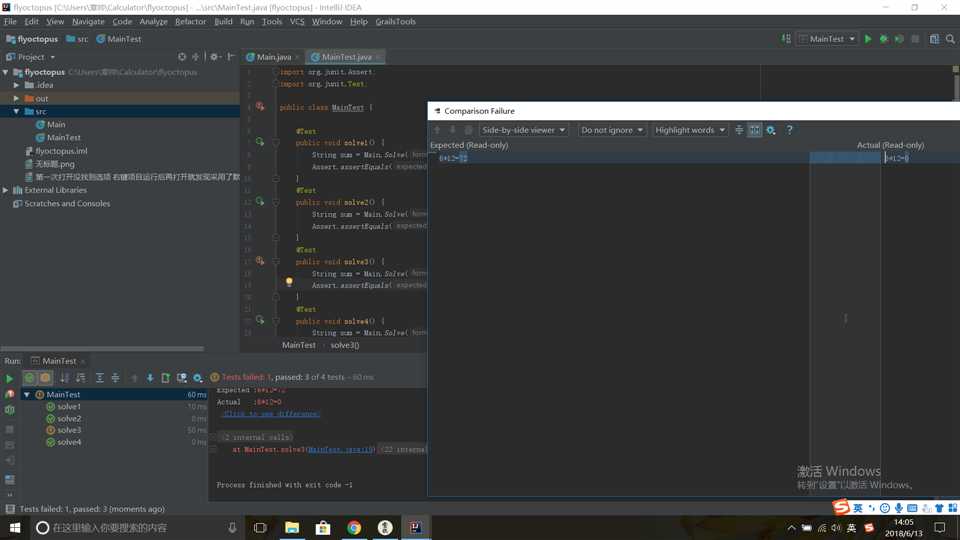Open the Navigate menu
This screenshot has height=540, width=960.
[88, 21]
